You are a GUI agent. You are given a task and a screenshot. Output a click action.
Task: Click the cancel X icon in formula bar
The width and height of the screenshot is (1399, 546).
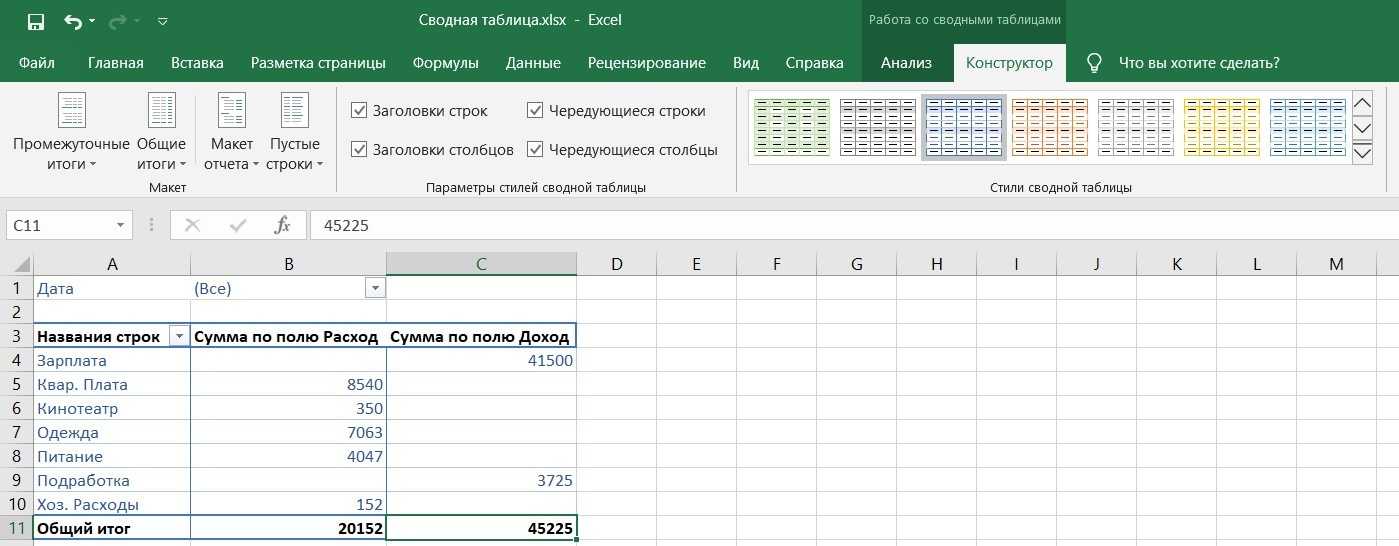click(192, 226)
